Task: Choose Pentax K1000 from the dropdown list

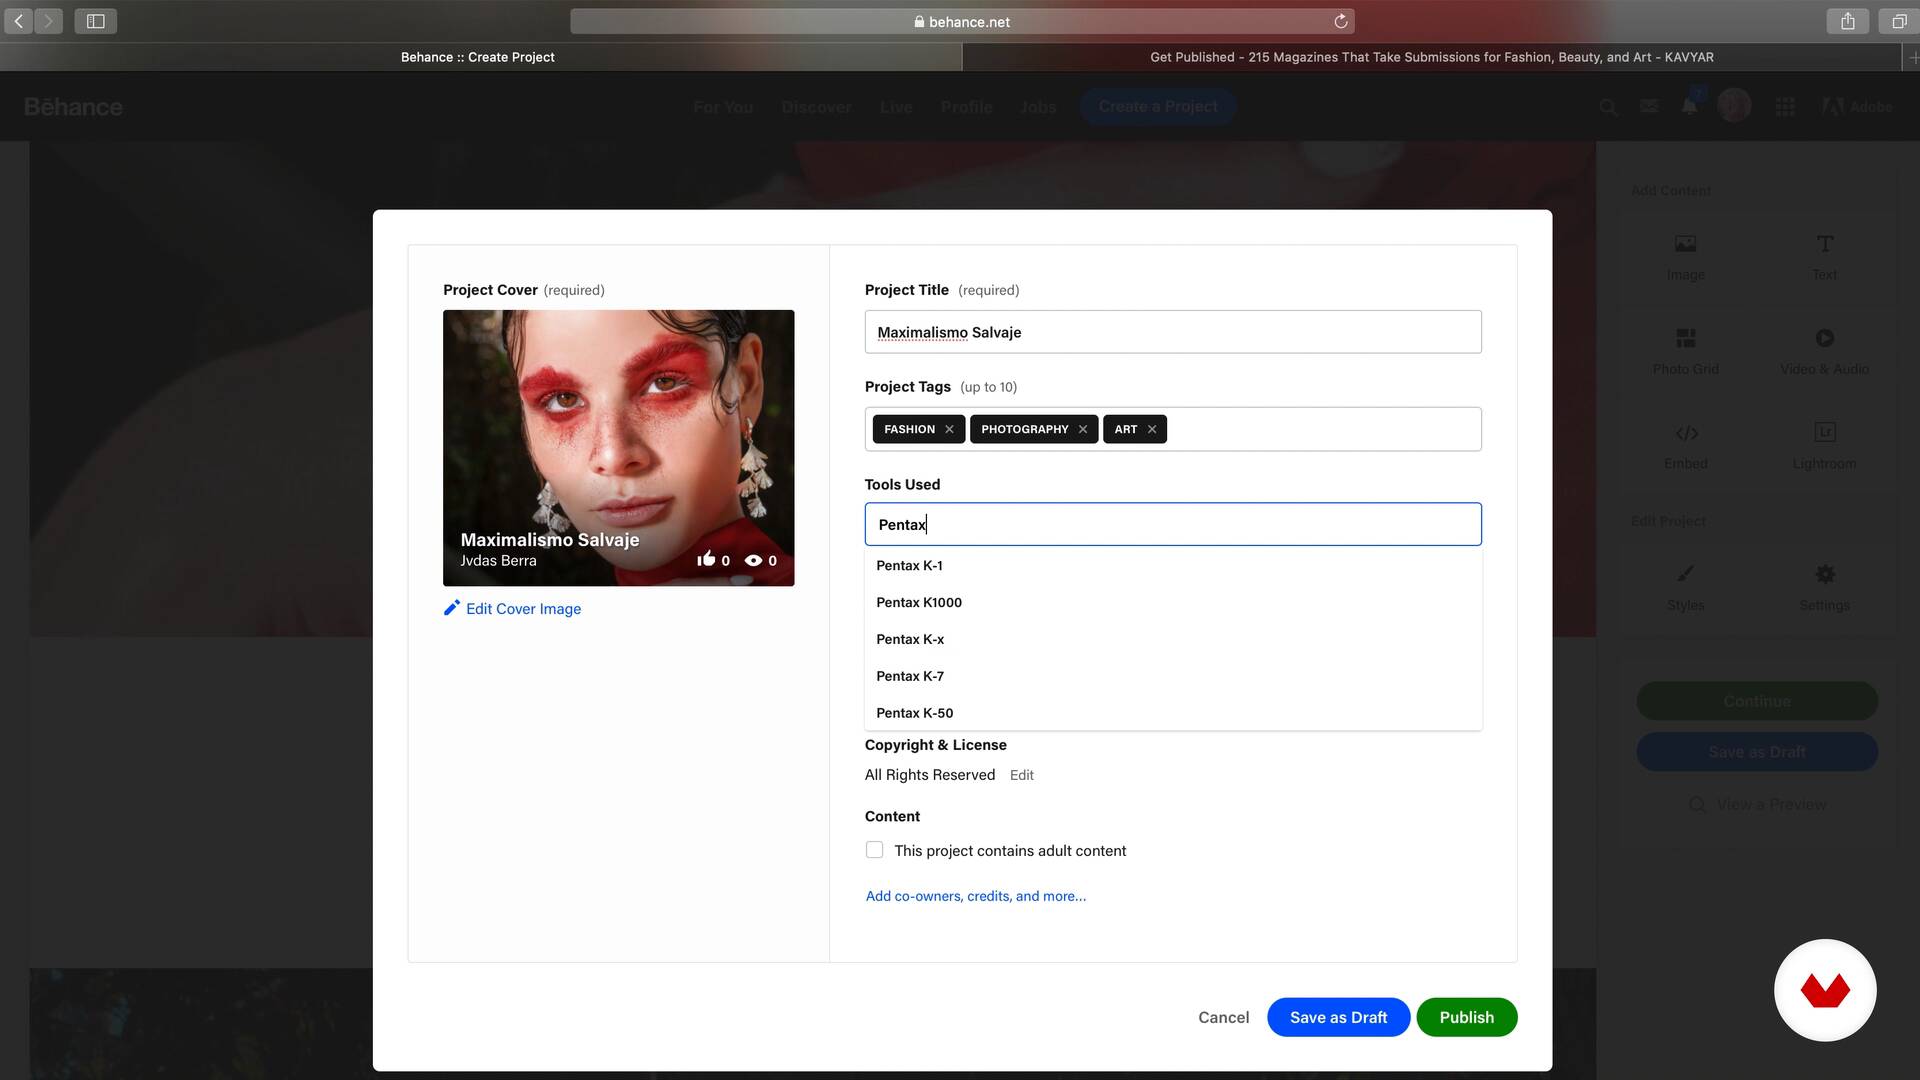Action: pyautogui.click(x=918, y=602)
